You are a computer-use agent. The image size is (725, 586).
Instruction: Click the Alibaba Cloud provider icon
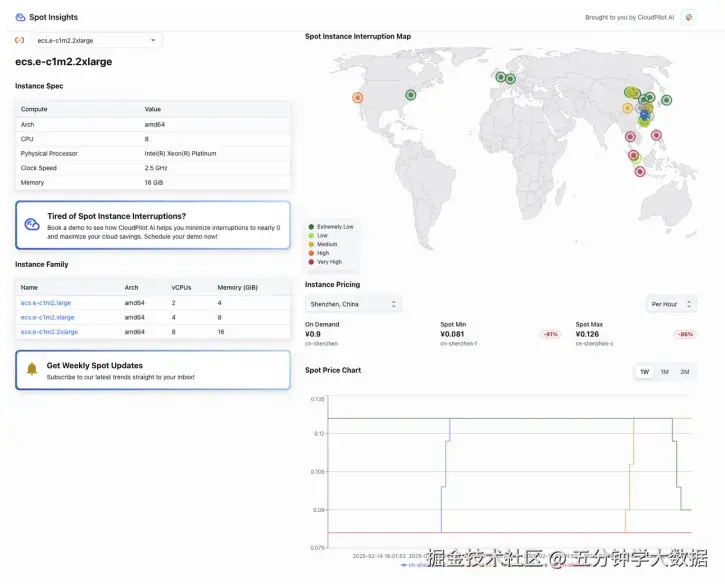click(x=19, y=40)
